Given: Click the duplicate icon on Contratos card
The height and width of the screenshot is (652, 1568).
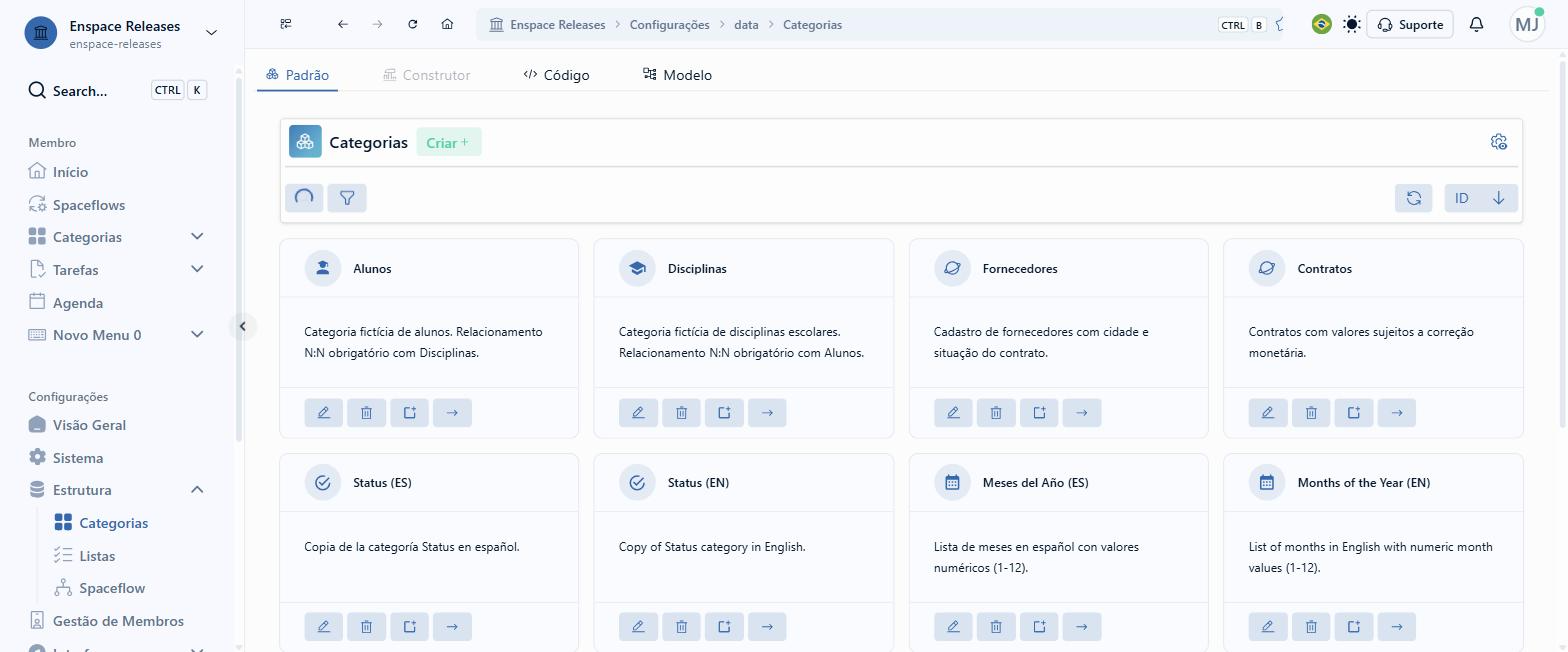Looking at the screenshot, I should click(1354, 412).
